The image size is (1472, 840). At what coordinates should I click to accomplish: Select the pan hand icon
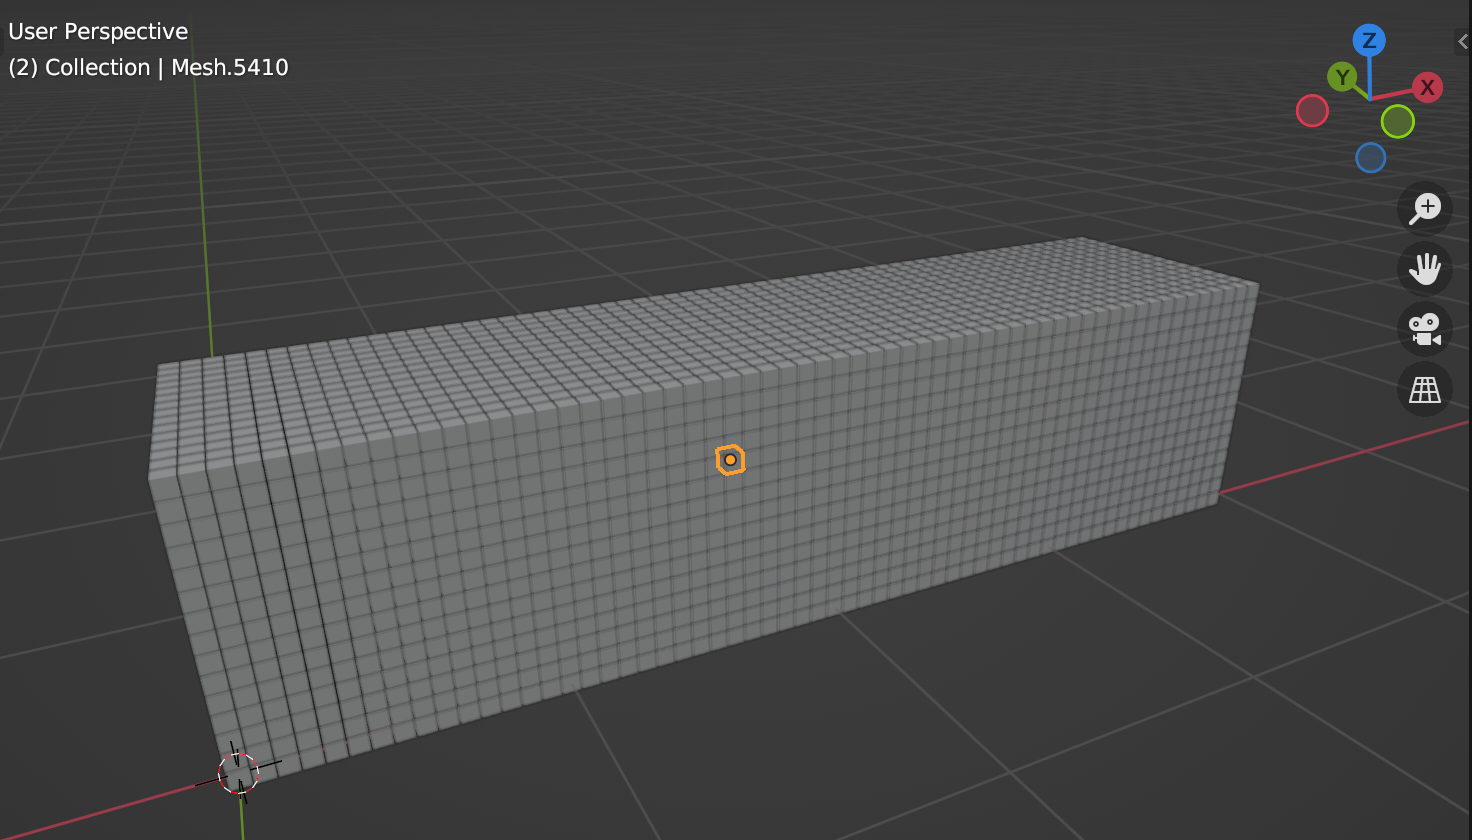pos(1425,268)
